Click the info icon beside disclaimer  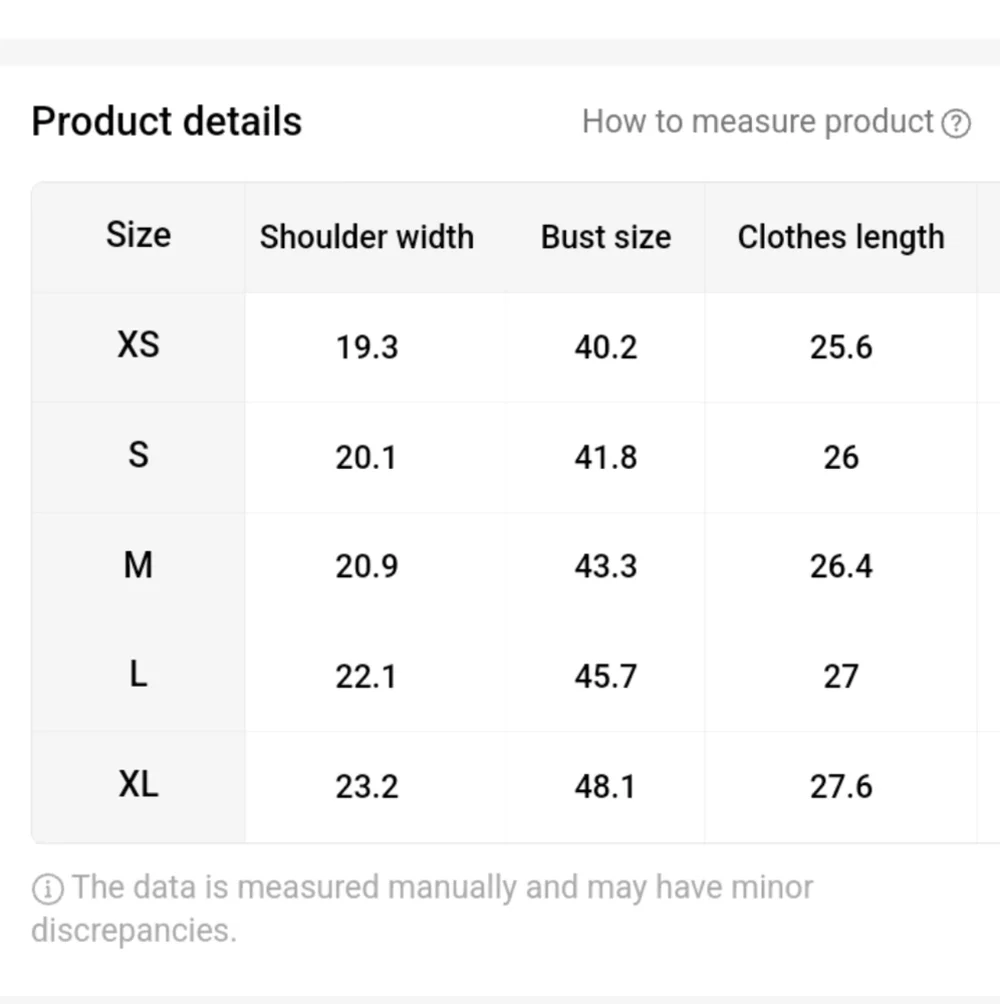47,889
